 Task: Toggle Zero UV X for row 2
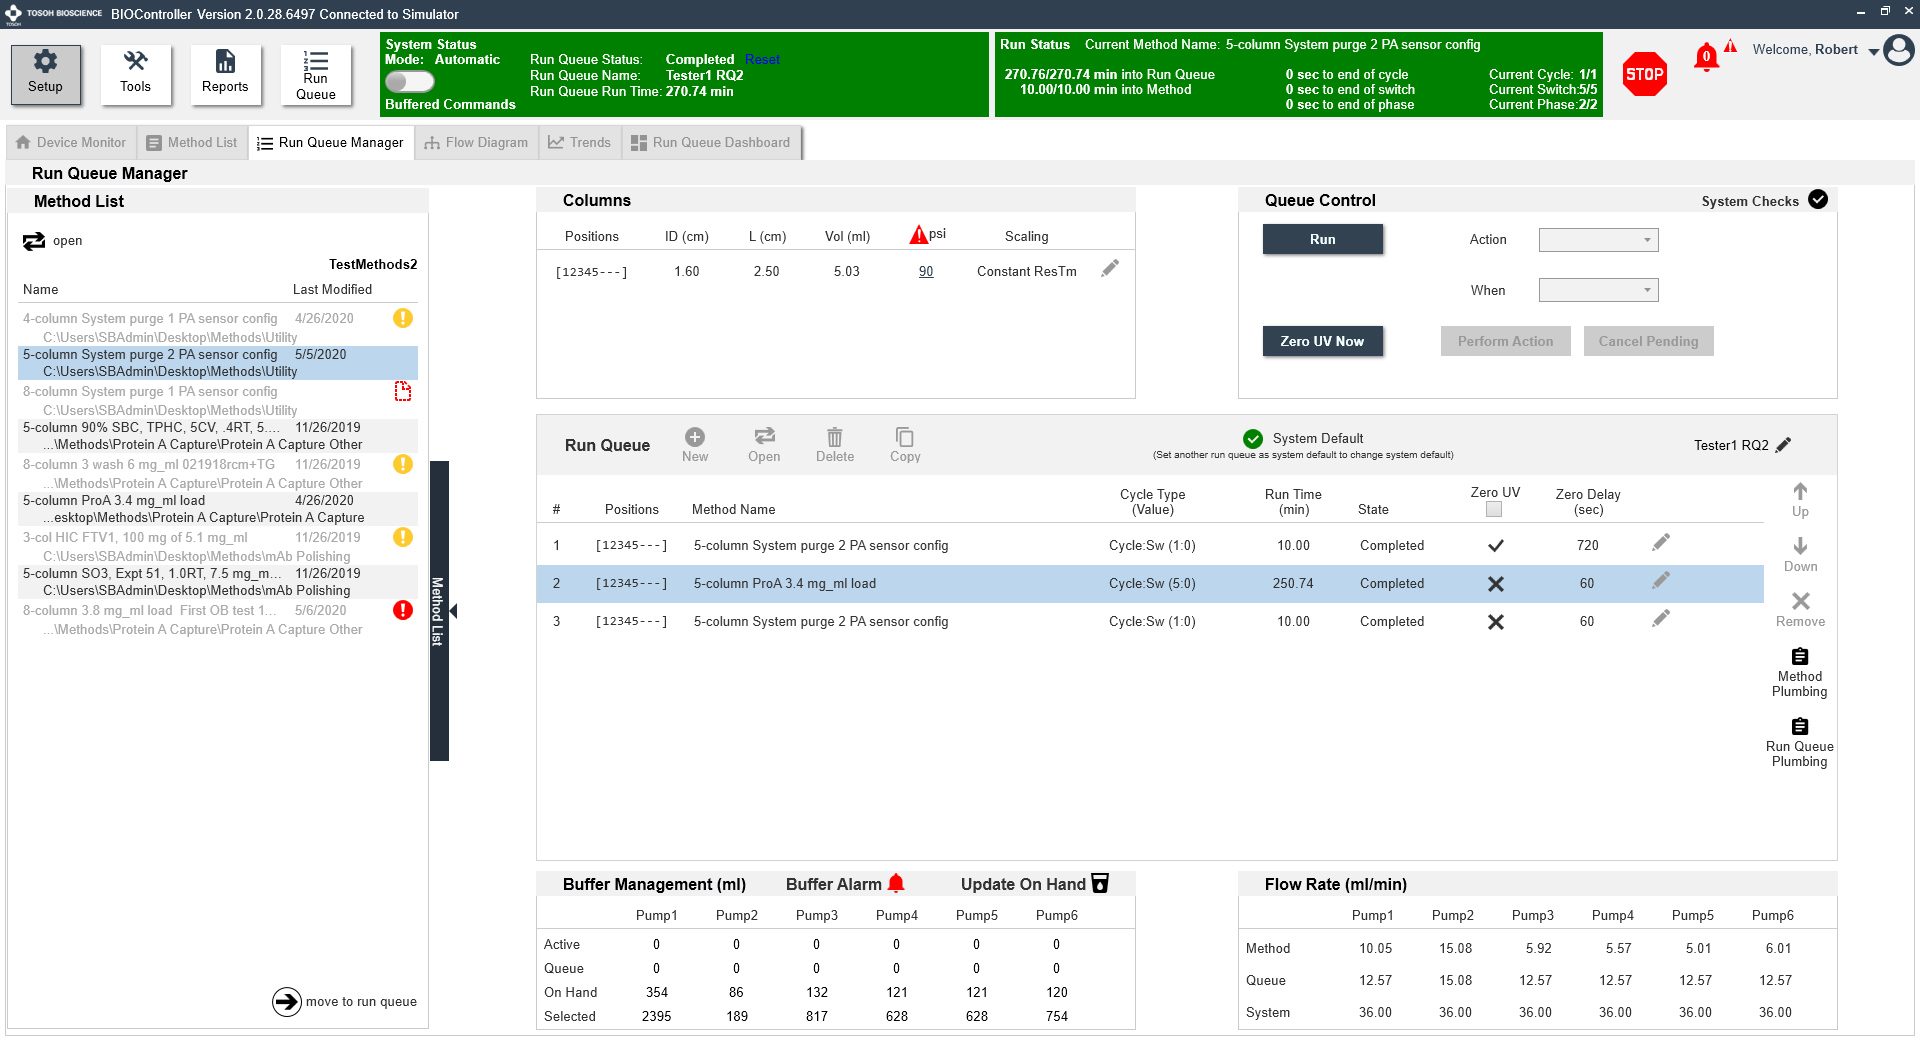(1496, 584)
